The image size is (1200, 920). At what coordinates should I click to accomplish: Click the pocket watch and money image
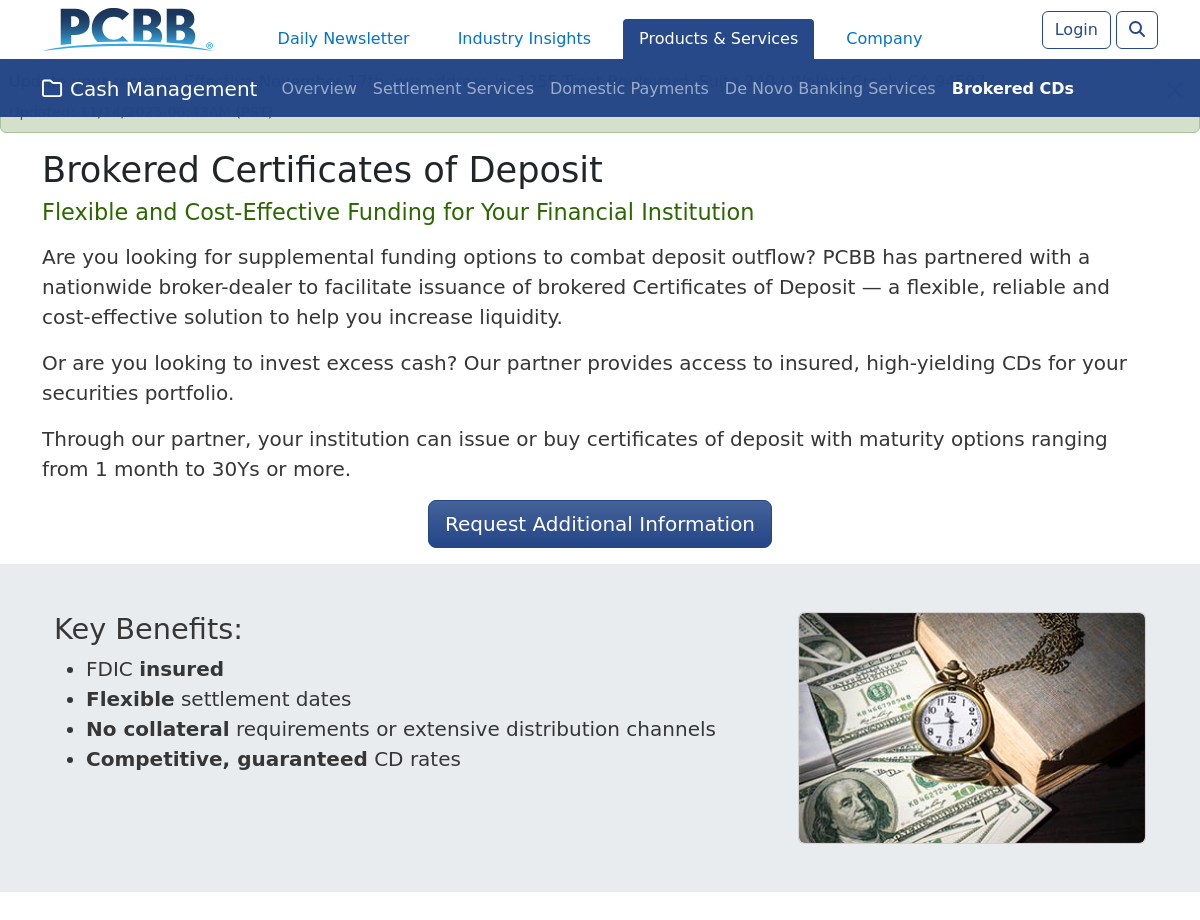(971, 728)
